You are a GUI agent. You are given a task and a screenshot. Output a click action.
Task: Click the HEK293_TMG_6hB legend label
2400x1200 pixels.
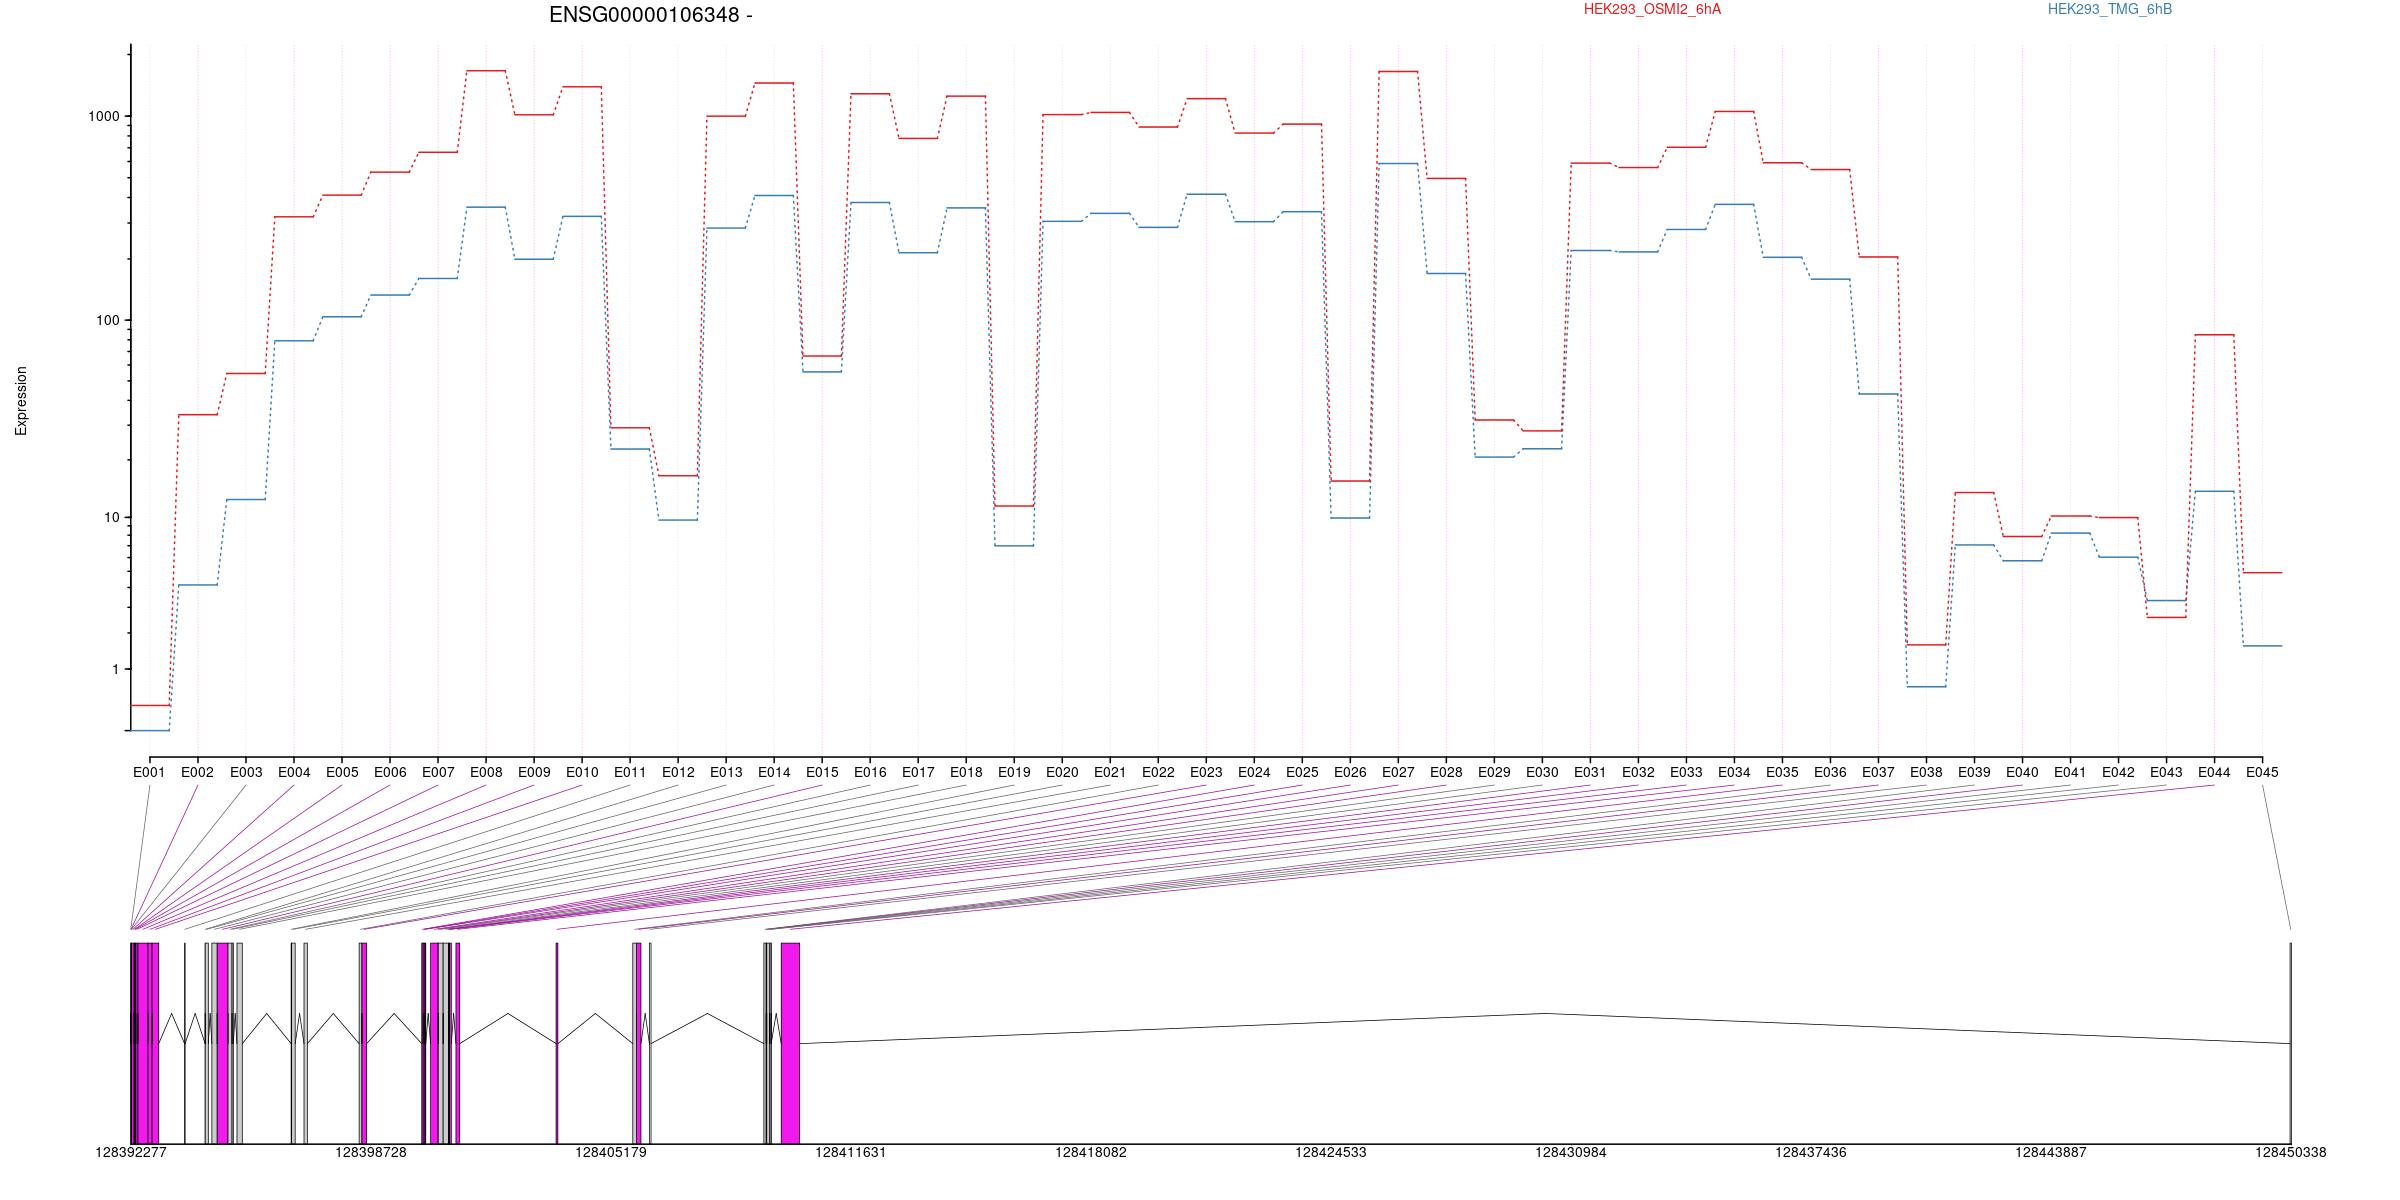(x=2110, y=10)
